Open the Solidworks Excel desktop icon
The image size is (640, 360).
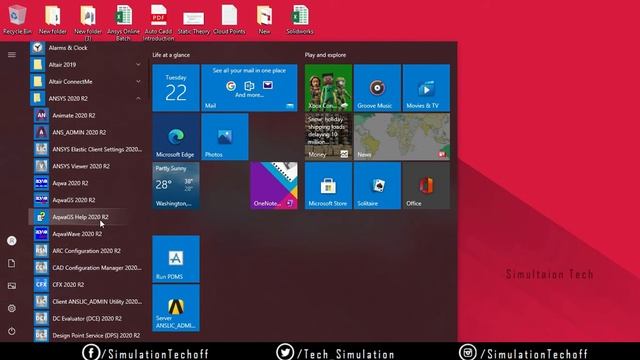pos(300,19)
